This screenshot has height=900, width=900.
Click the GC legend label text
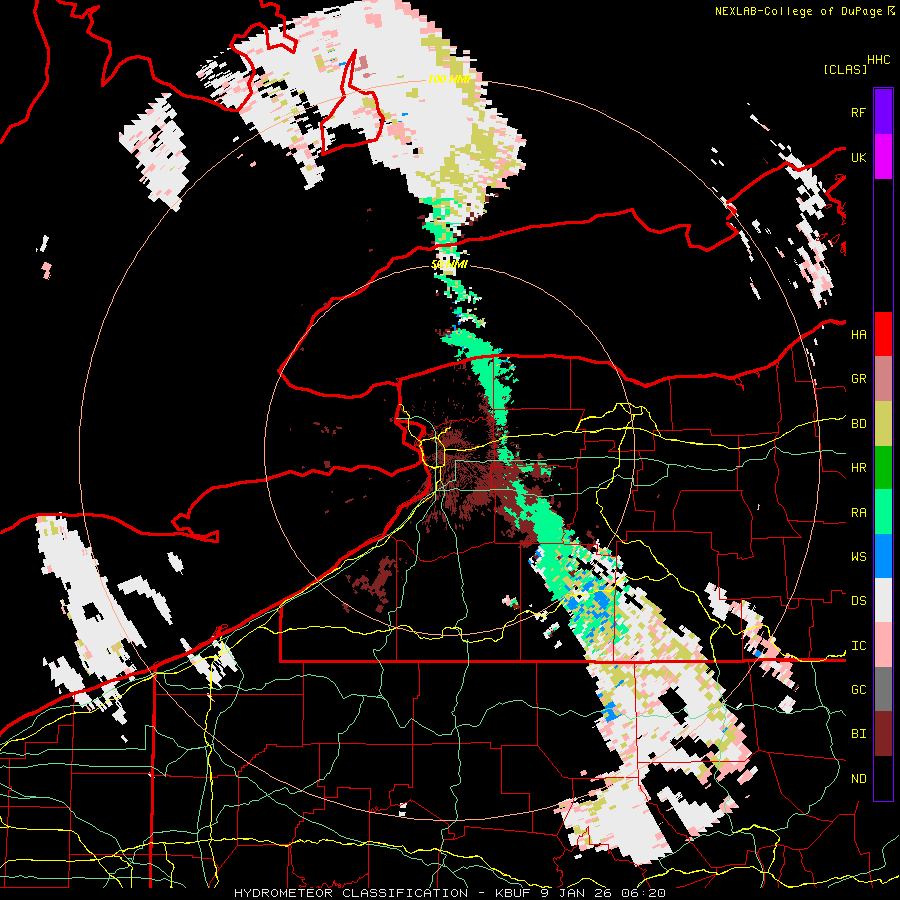(858, 689)
